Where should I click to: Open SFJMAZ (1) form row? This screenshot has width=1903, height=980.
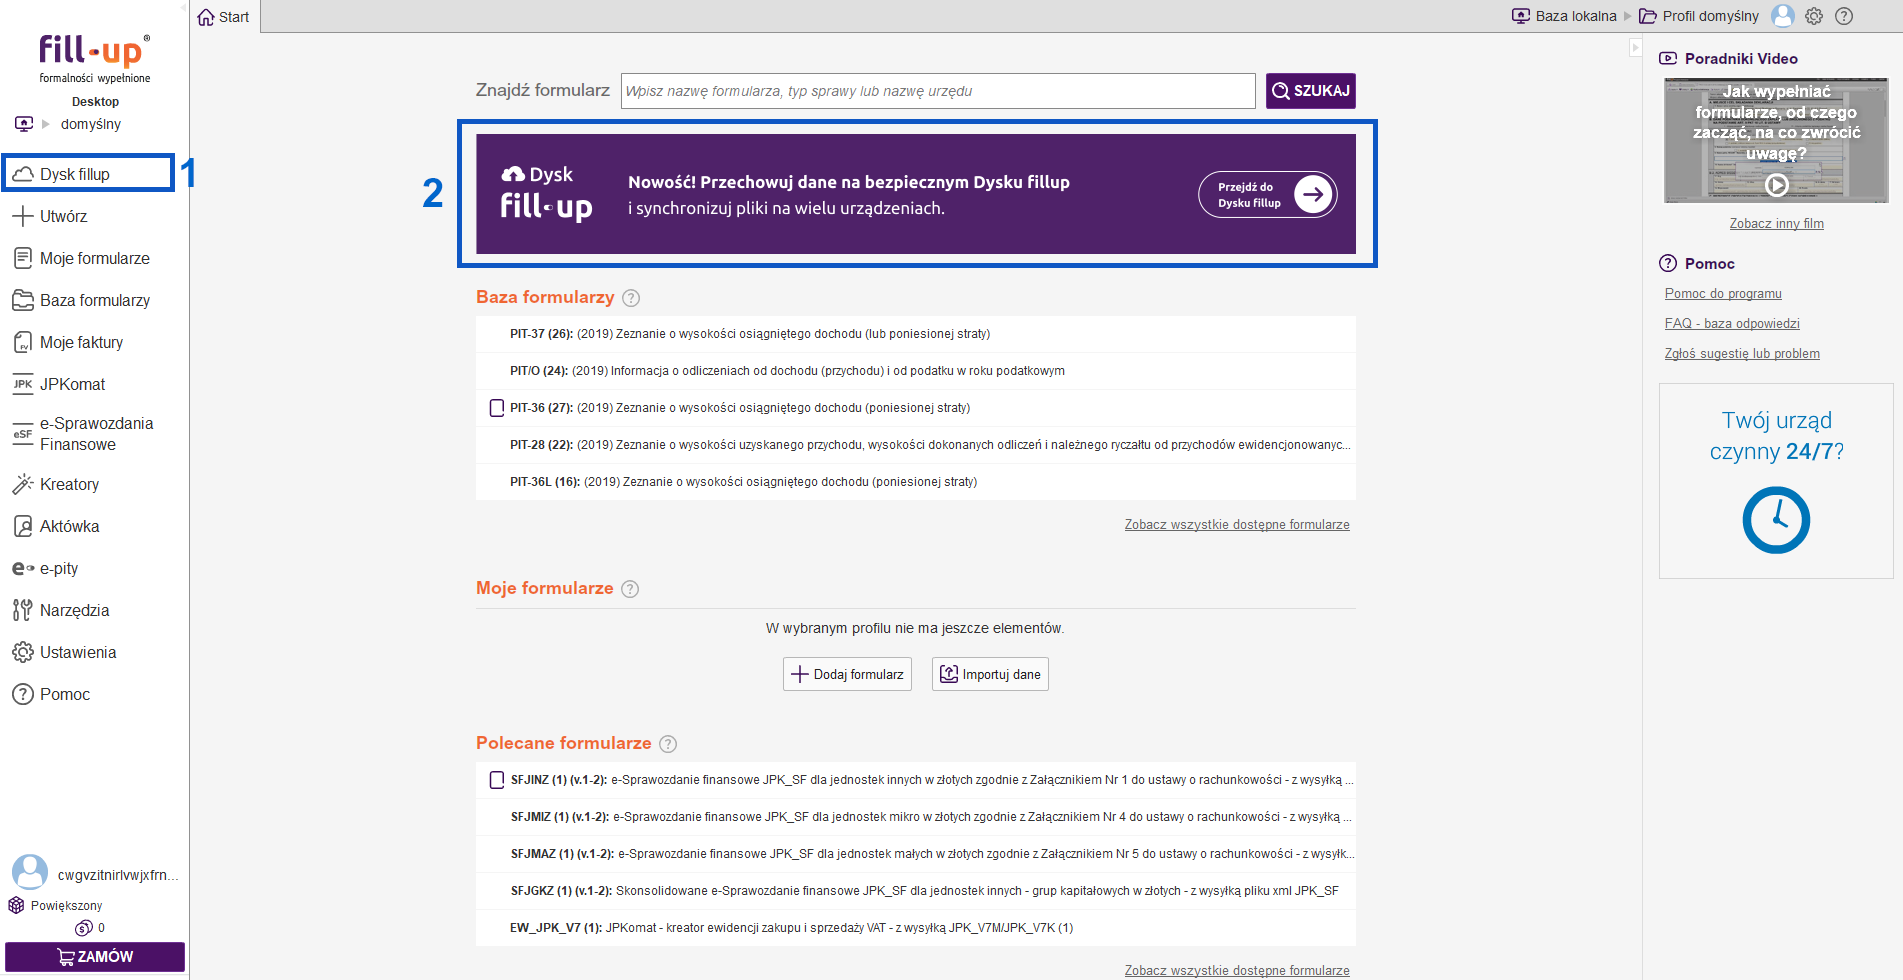point(916,854)
